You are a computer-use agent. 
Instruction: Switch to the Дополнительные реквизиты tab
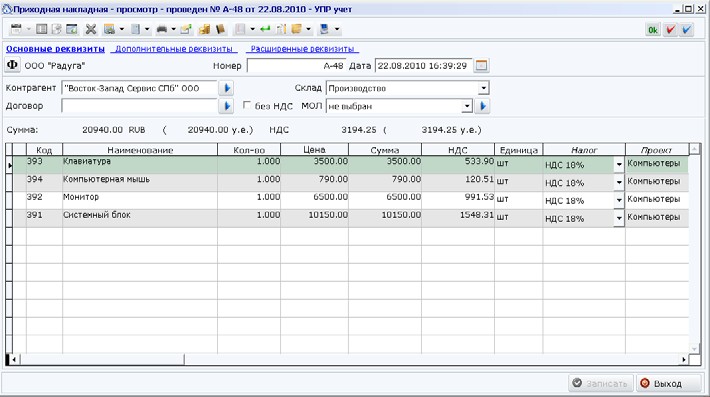(x=174, y=49)
